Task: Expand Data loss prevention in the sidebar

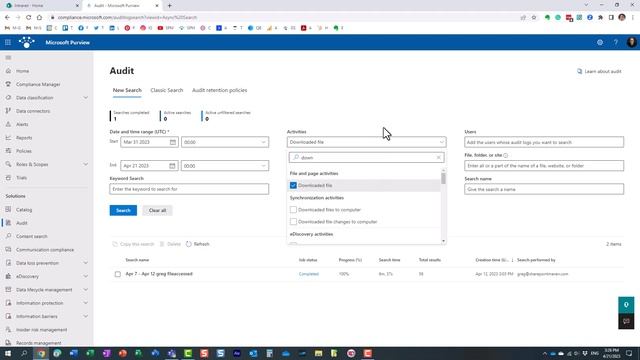Action: (86, 263)
